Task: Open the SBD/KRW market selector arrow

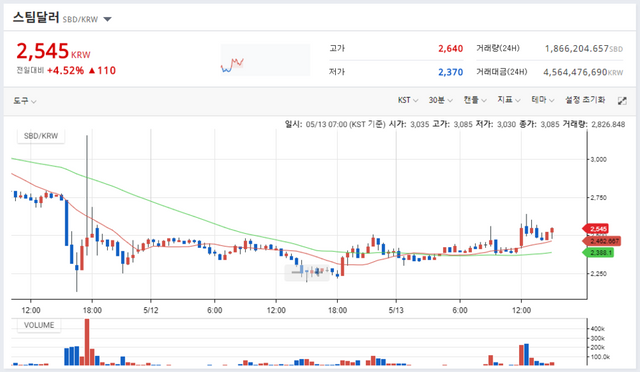Action: (107, 19)
